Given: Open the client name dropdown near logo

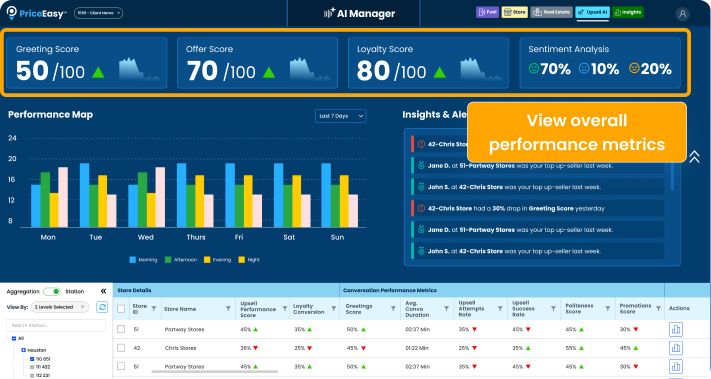Looking at the screenshot, I should coord(98,13).
